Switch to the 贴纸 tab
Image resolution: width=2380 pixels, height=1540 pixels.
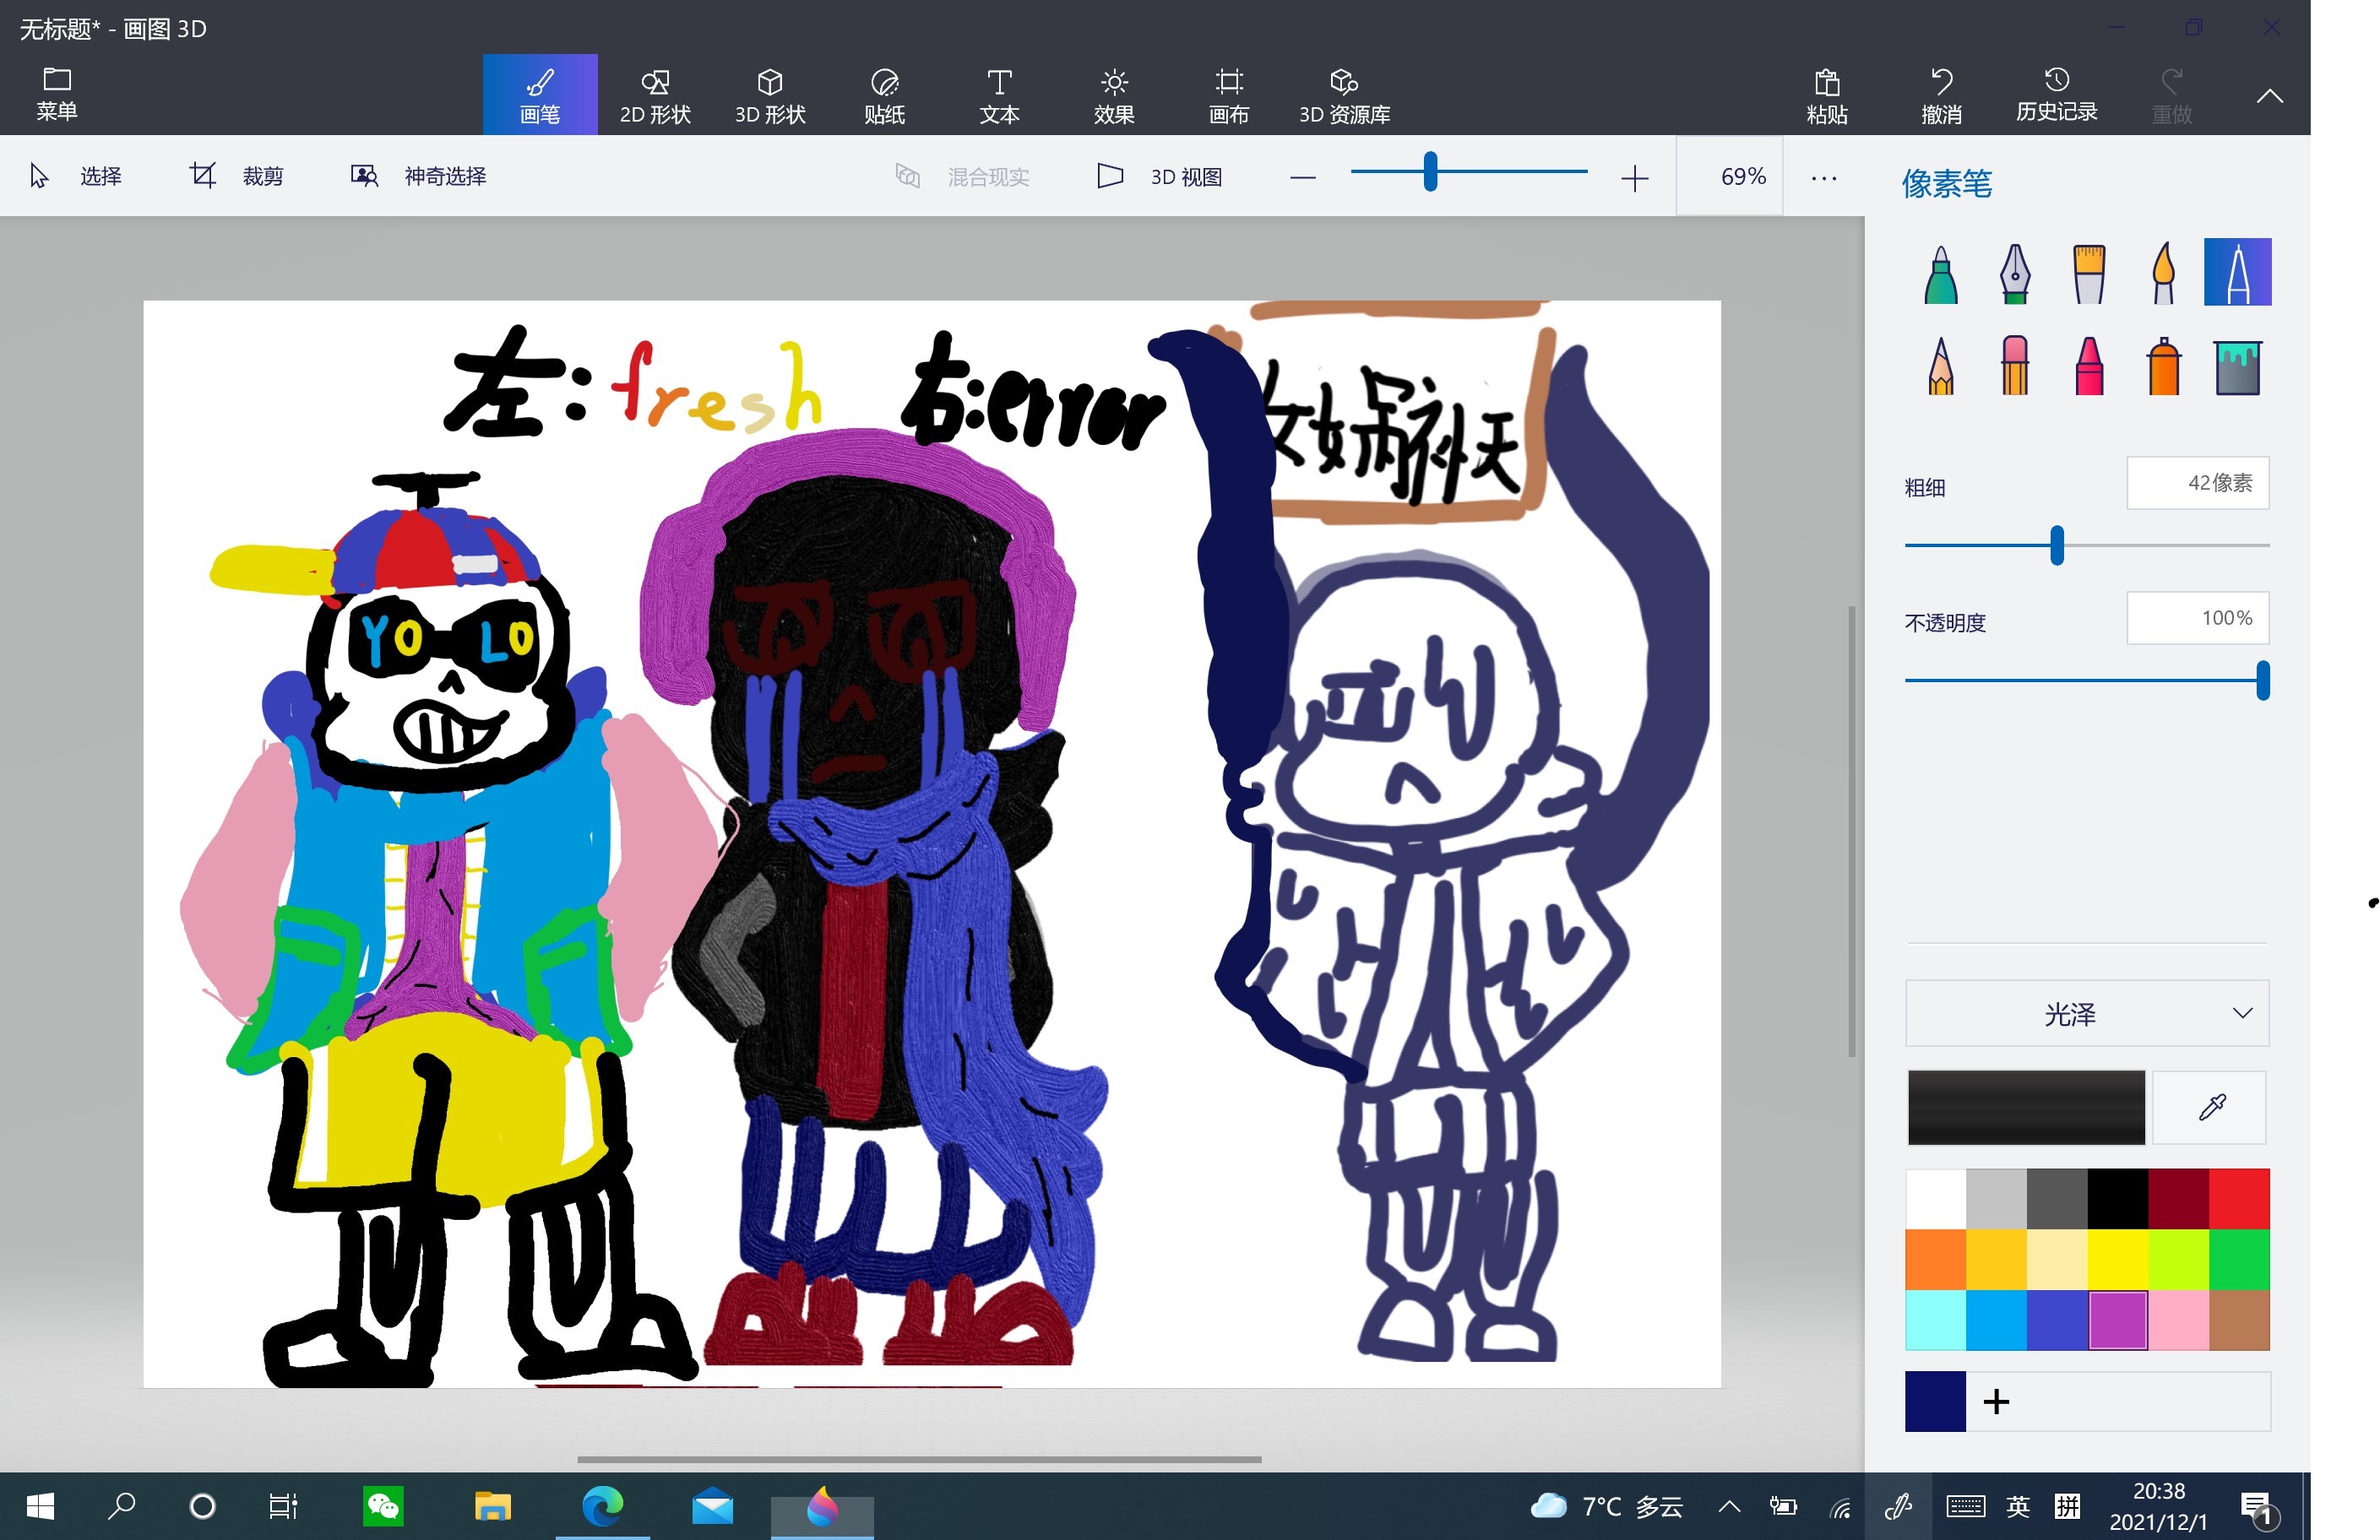(885, 95)
